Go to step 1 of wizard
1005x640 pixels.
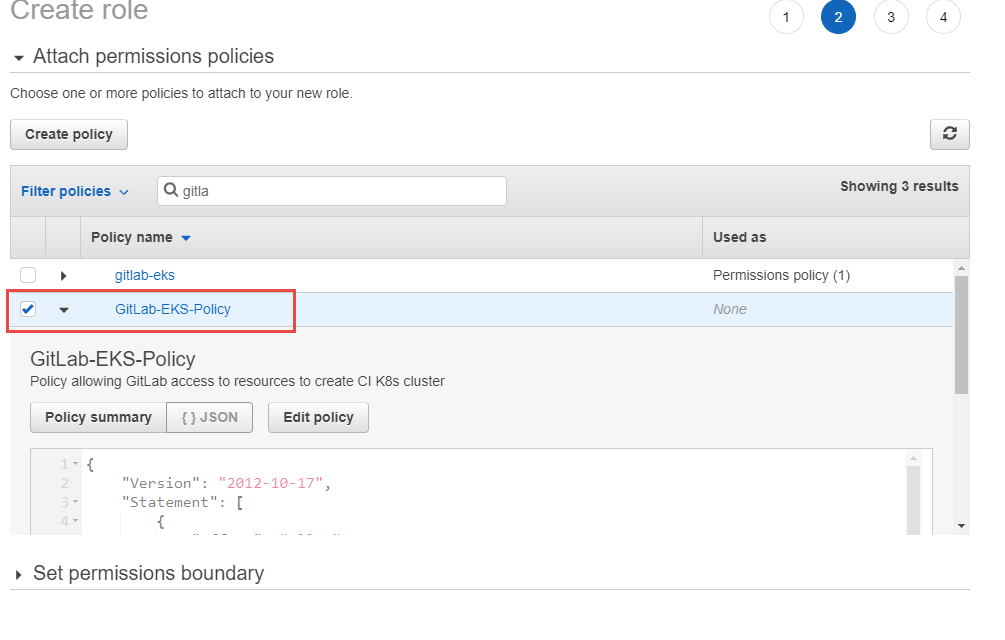pos(786,17)
